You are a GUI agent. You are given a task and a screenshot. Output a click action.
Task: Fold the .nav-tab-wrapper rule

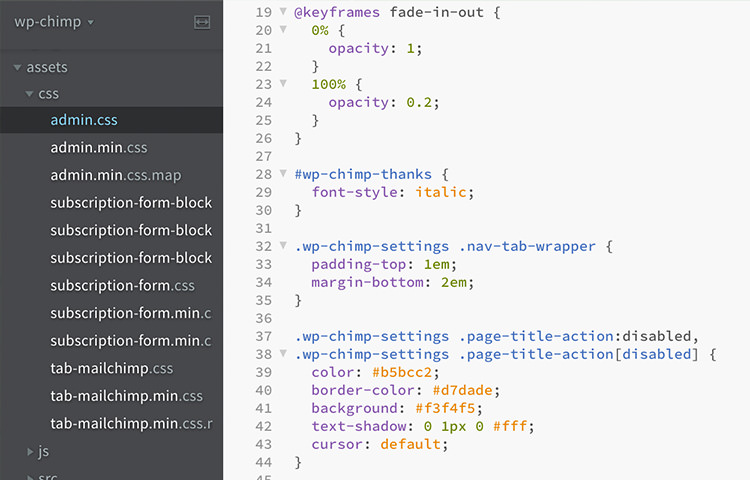(284, 247)
